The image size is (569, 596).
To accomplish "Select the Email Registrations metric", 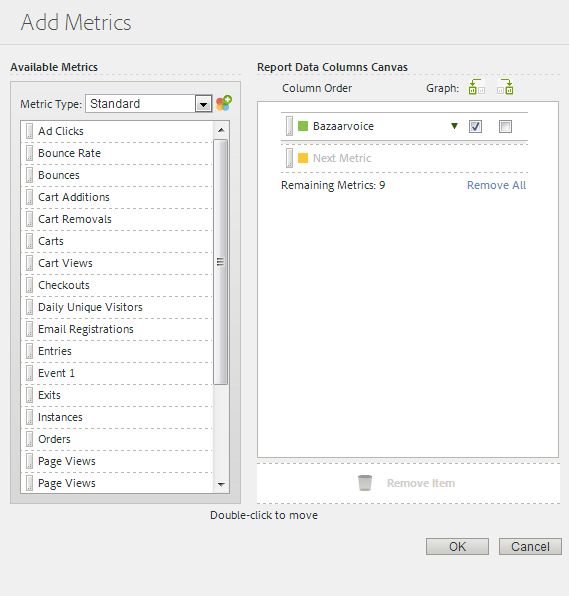I will point(86,329).
